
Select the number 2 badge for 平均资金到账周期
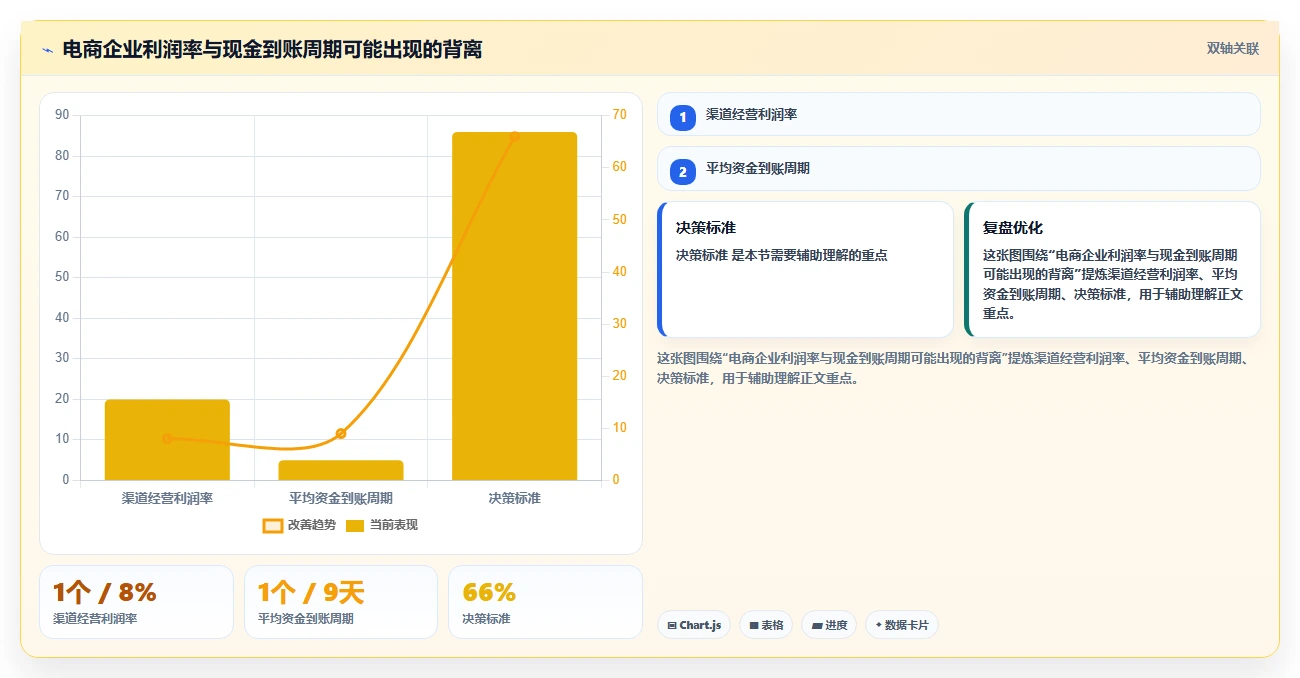(x=683, y=172)
